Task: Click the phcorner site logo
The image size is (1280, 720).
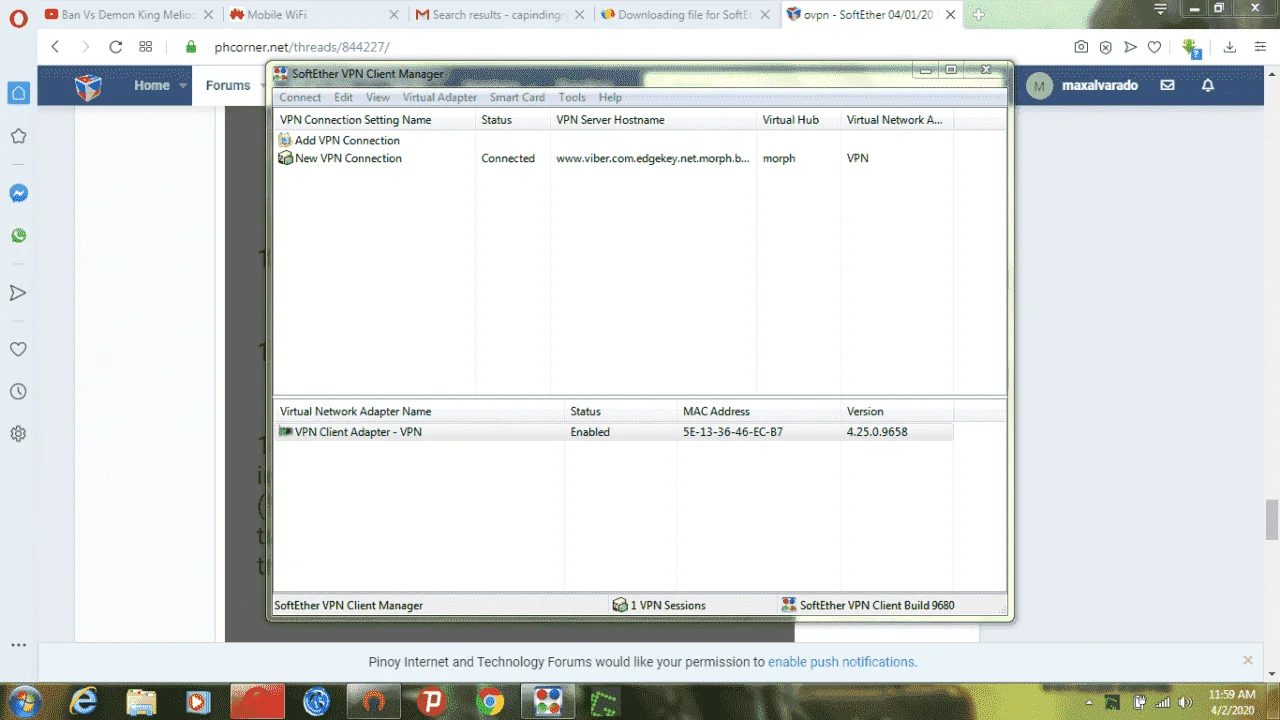Action: tap(88, 86)
